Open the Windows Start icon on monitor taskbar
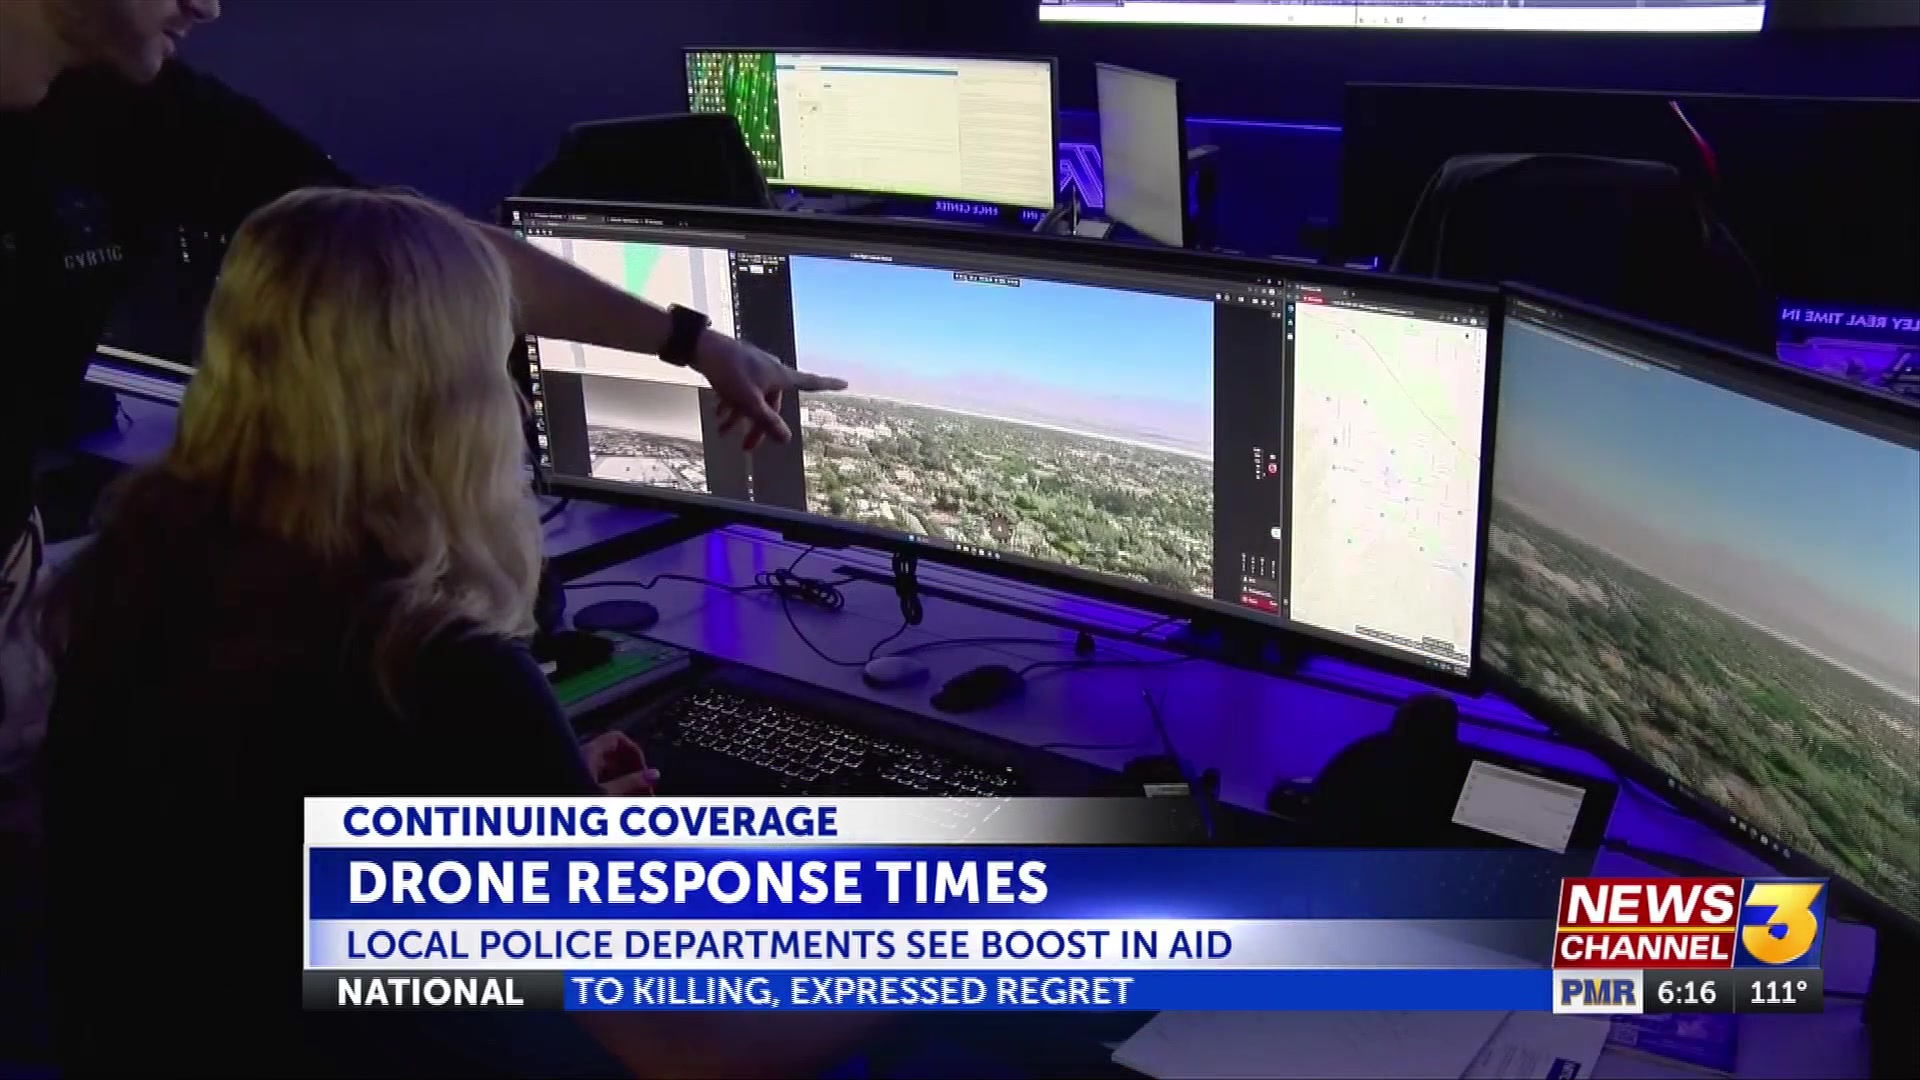 click(912, 537)
